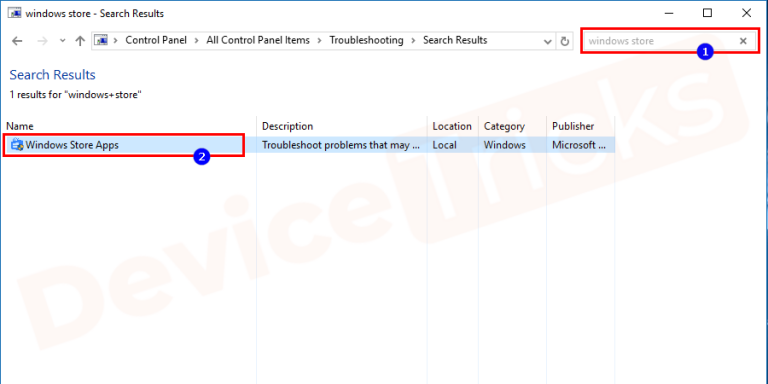Screen dimensions: 768x384
Task: Click the Control Panel icon in address bar
Action: pos(101,40)
